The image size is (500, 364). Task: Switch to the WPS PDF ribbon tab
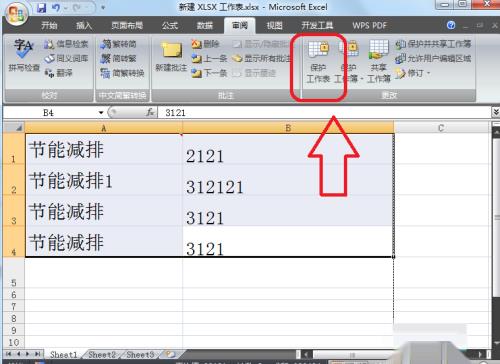369,25
